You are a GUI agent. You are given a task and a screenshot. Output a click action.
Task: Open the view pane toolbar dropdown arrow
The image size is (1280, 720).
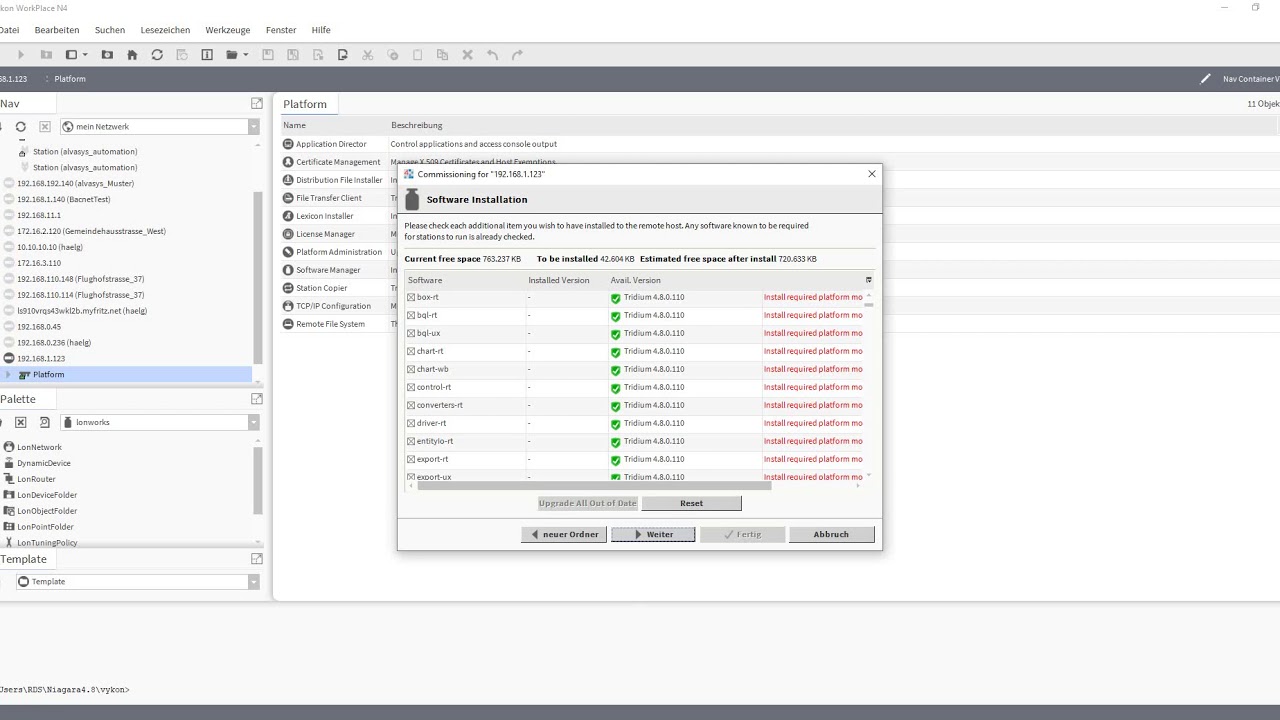84,55
